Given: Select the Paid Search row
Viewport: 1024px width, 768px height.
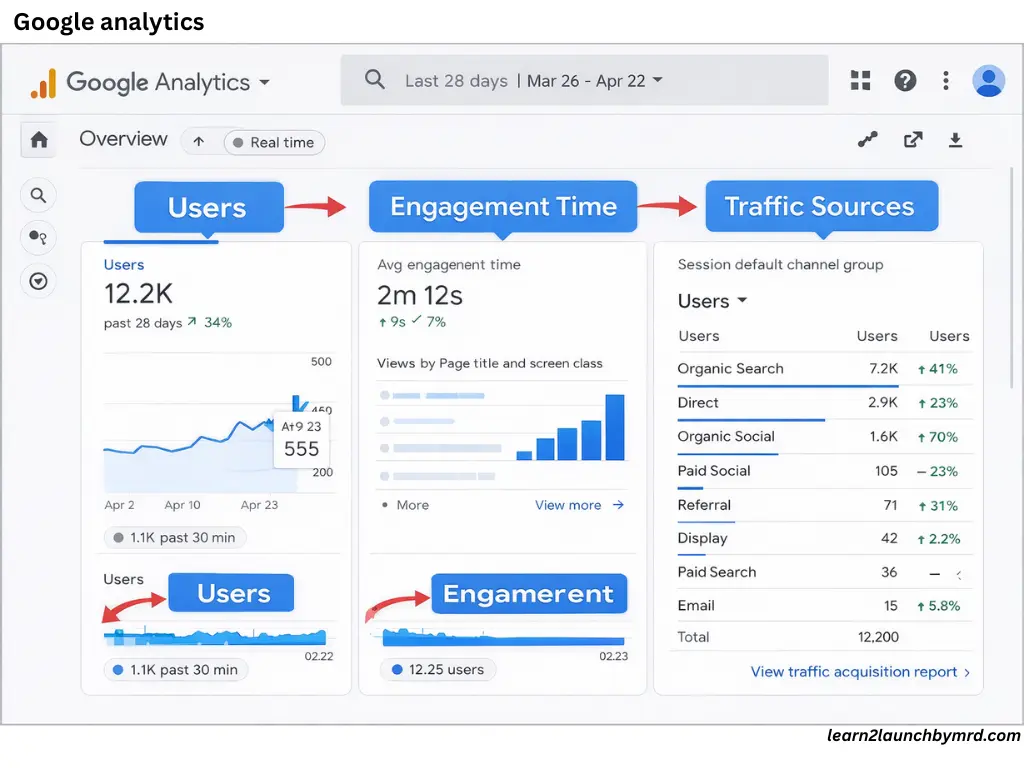Looking at the screenshot, I should coord(824,573).
